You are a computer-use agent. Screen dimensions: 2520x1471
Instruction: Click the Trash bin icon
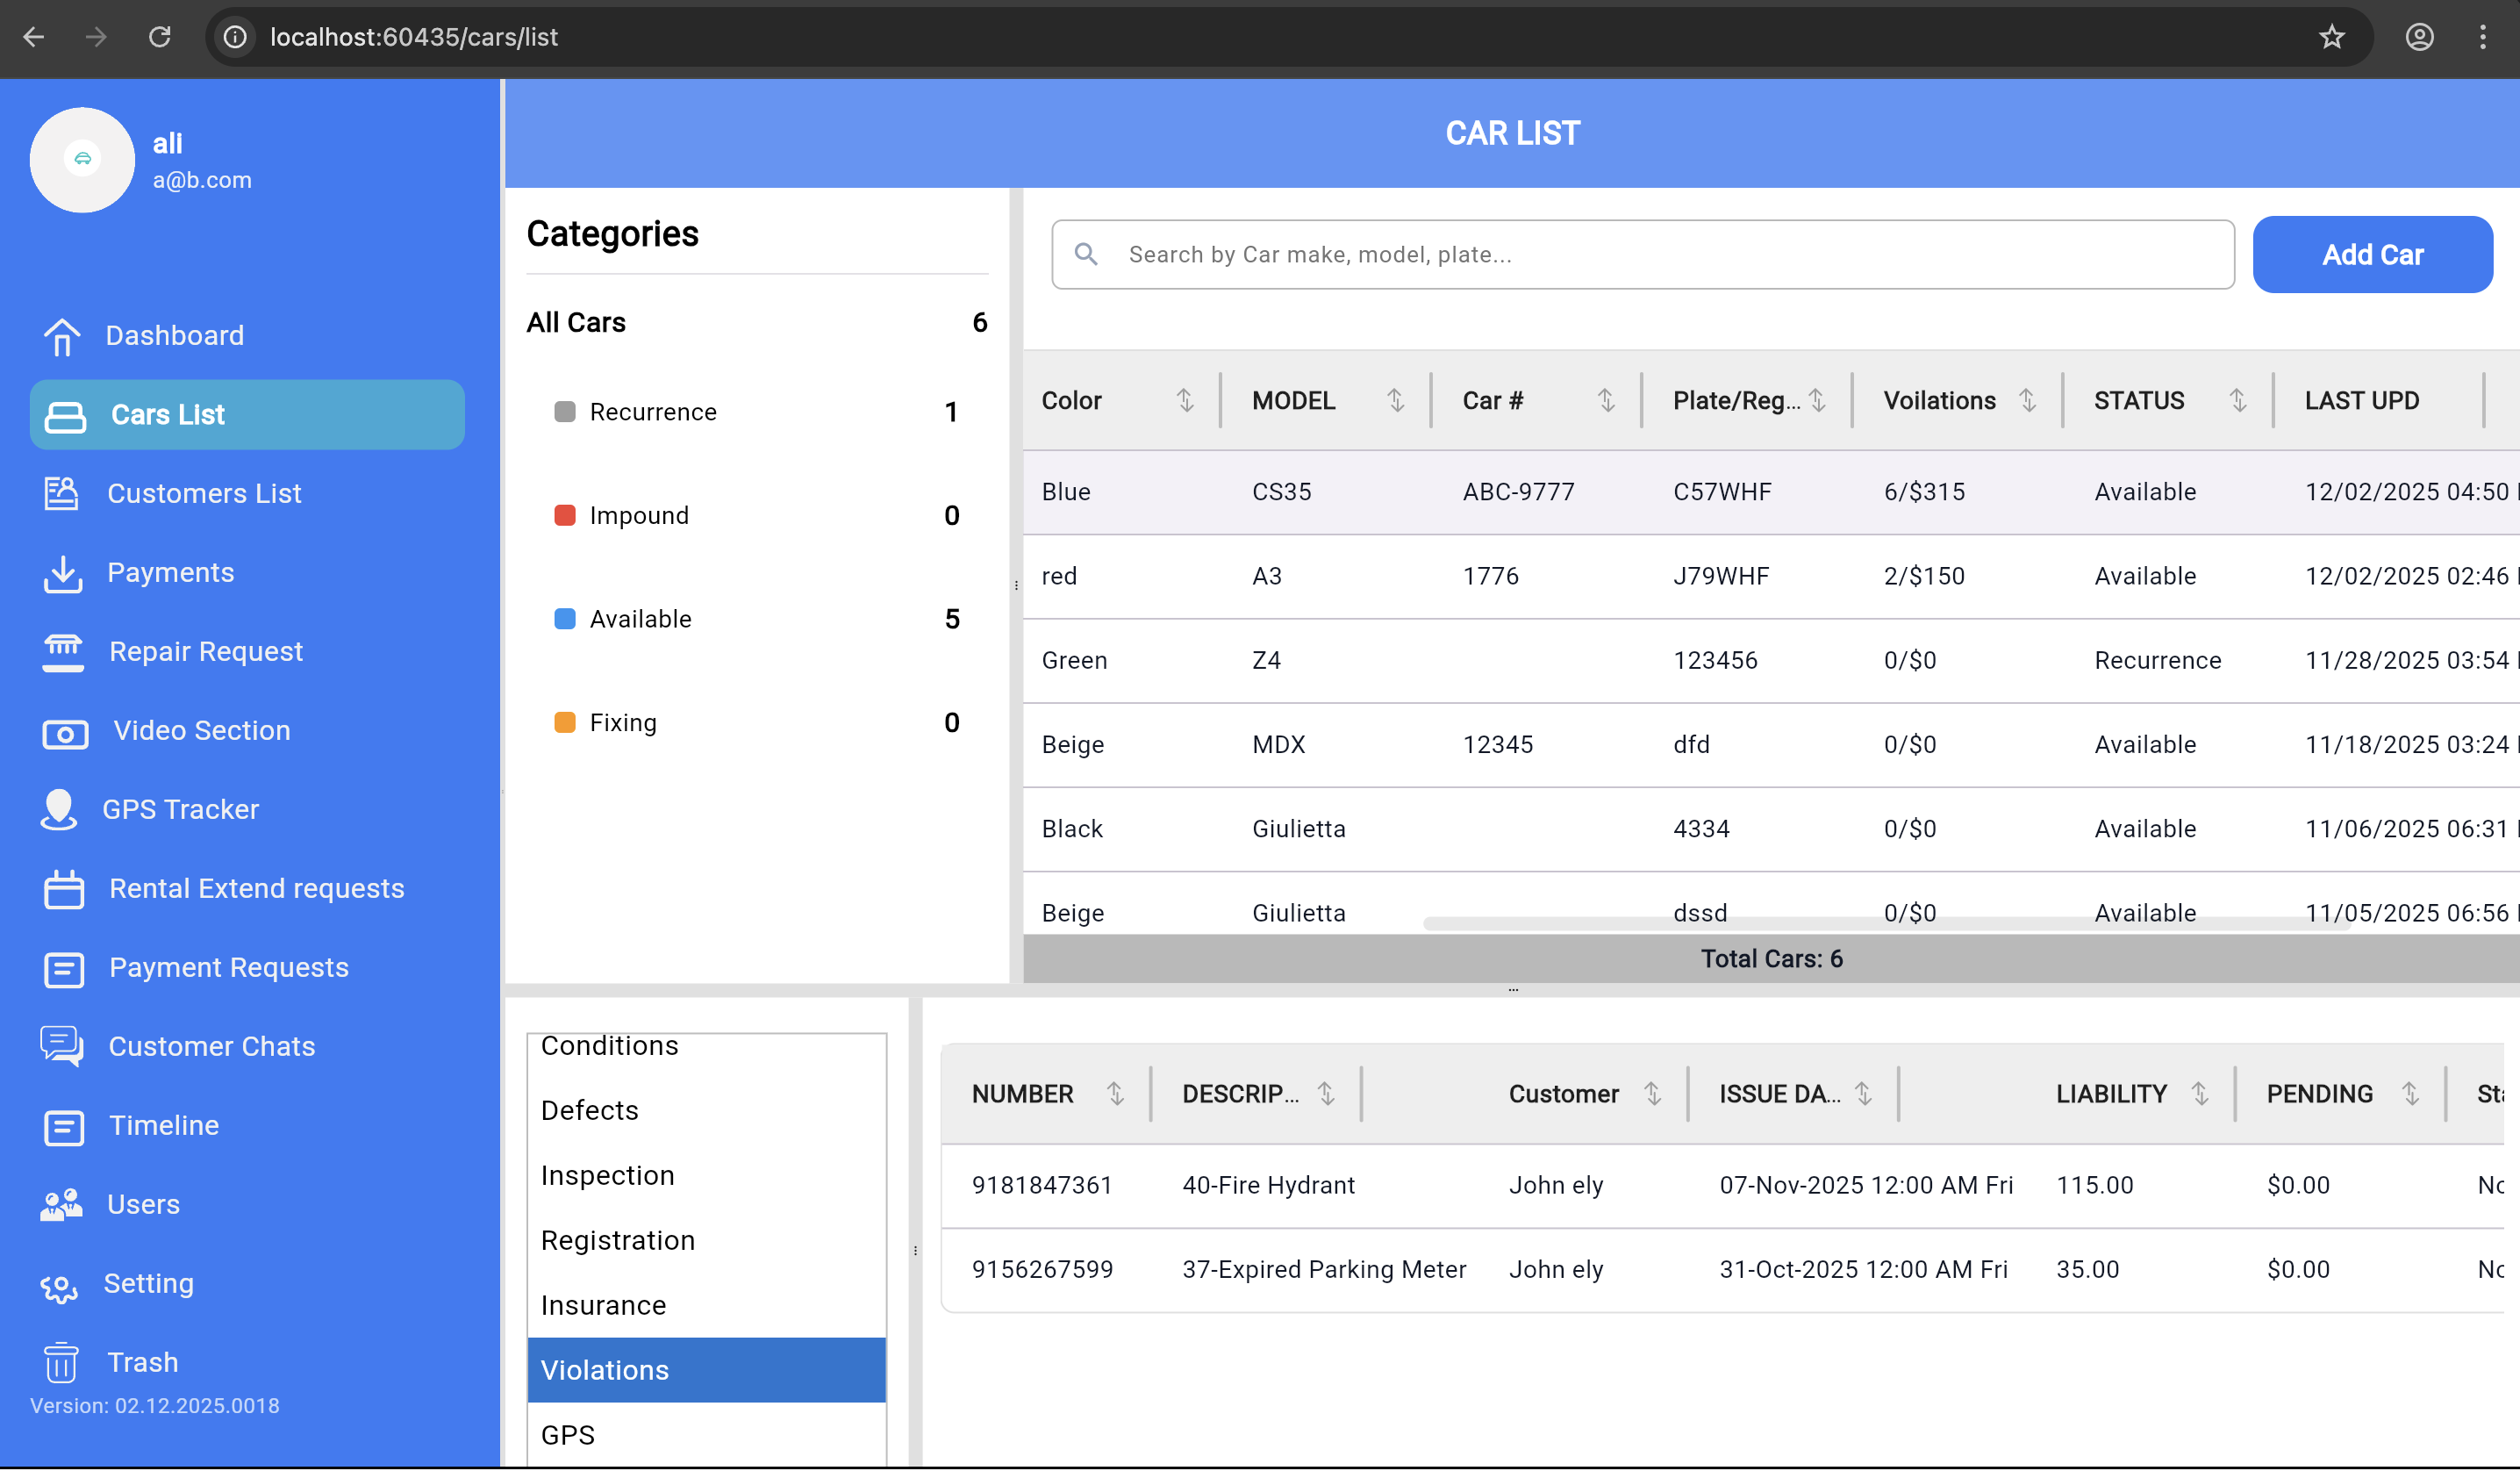61,1362
